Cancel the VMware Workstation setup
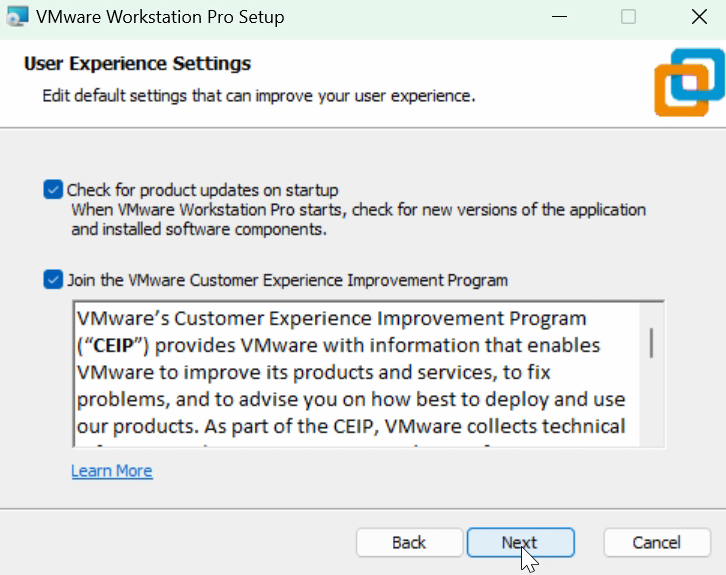 (657, 542)
